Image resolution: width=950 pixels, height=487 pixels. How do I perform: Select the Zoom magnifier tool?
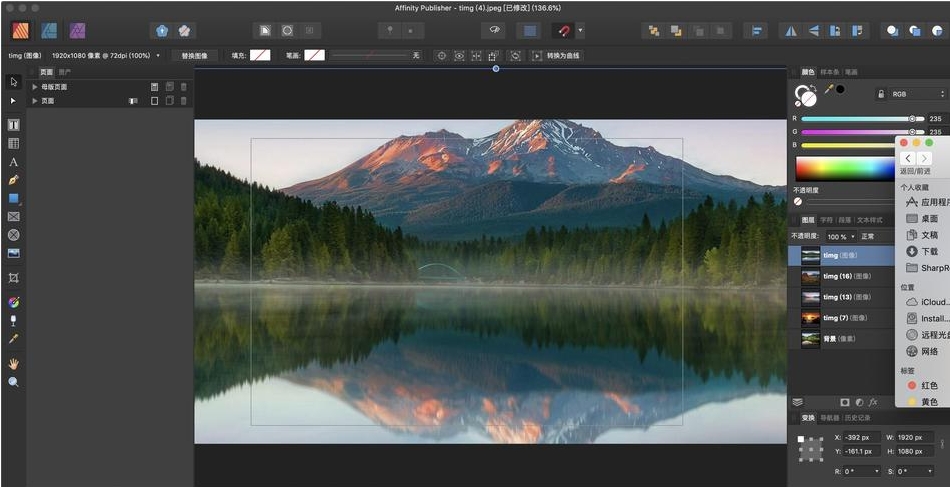pyautogui.click(x=13, y=382)
